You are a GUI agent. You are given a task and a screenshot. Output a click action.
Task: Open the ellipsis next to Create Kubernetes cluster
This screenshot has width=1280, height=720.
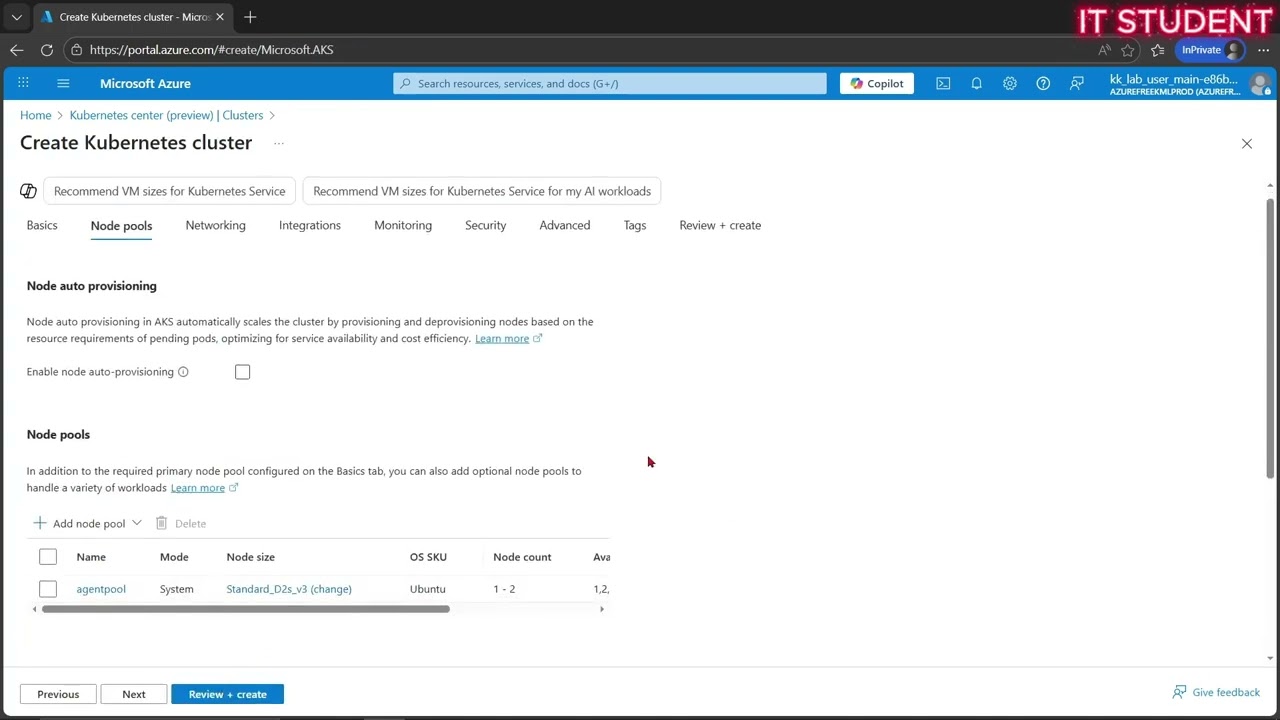(x=279, y=143)
